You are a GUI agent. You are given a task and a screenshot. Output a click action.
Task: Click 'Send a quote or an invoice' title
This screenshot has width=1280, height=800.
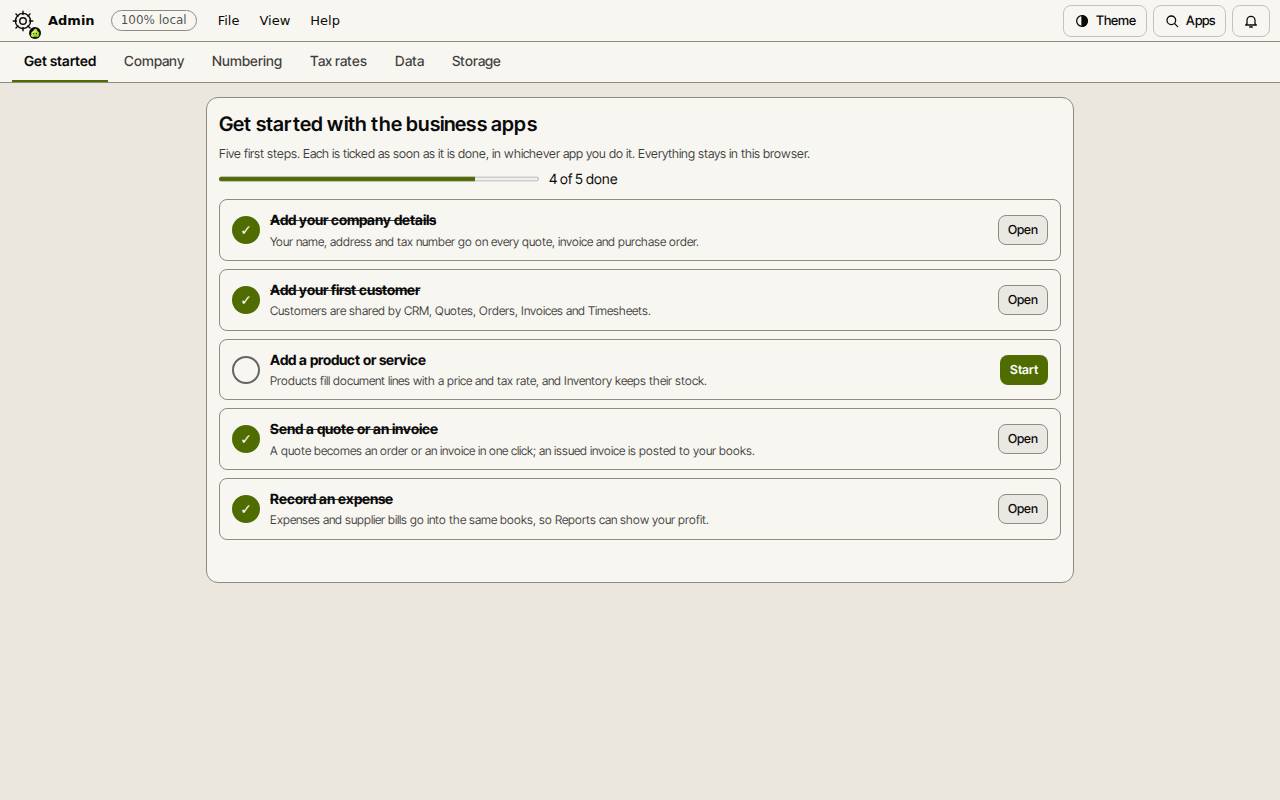coord(354,429)
